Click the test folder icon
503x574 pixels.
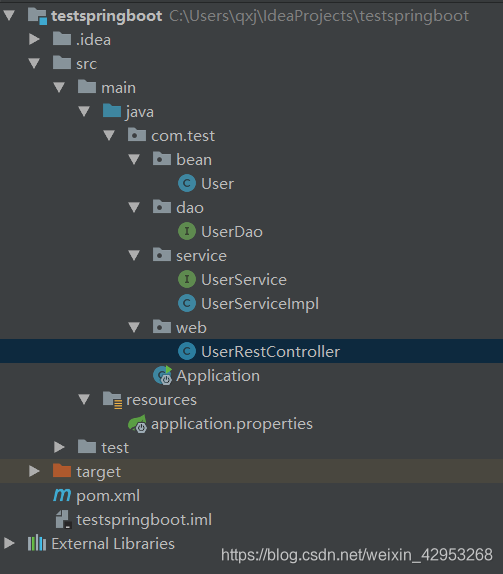87,447
